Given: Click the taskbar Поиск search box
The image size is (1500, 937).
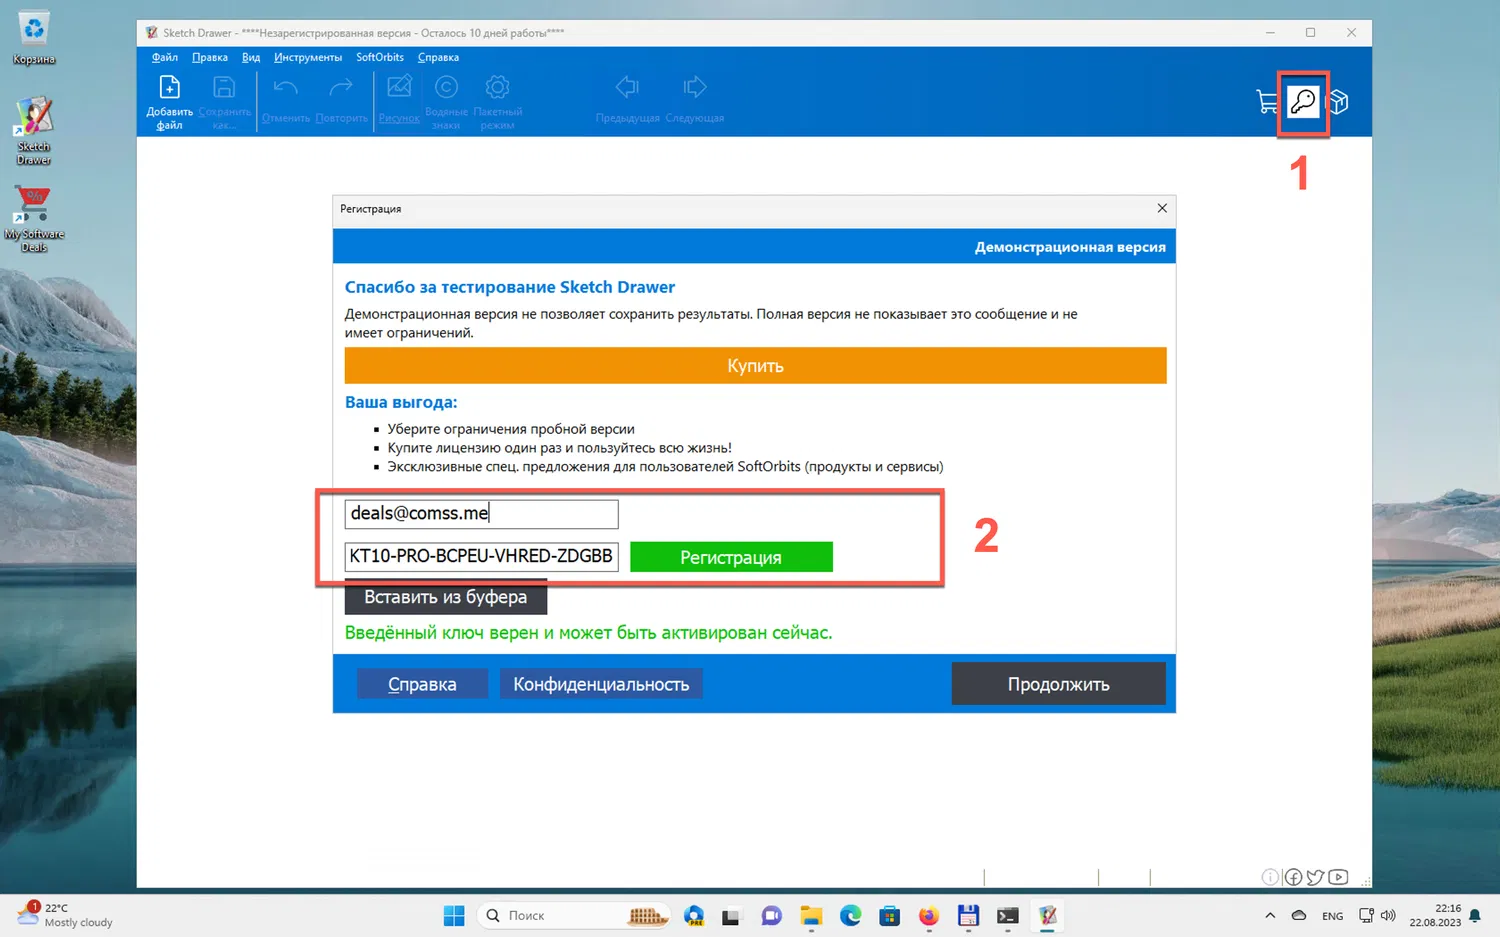Looking at the screenshot, I should (575, 915).
